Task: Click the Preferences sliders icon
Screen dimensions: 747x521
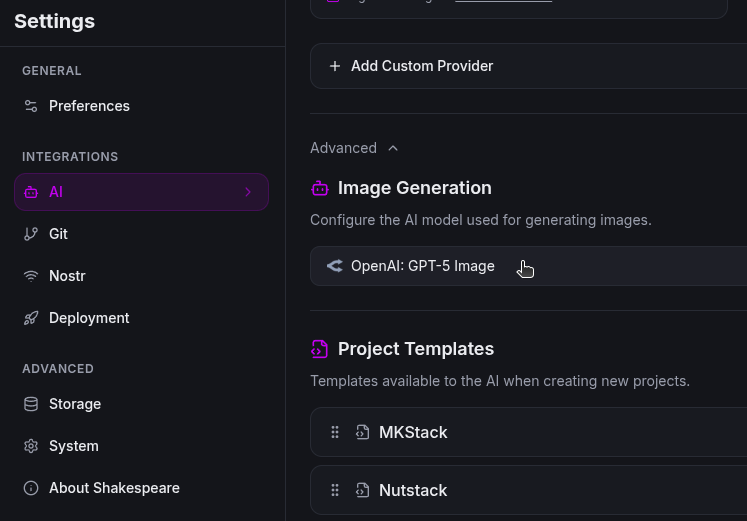Action: [31, 106]
